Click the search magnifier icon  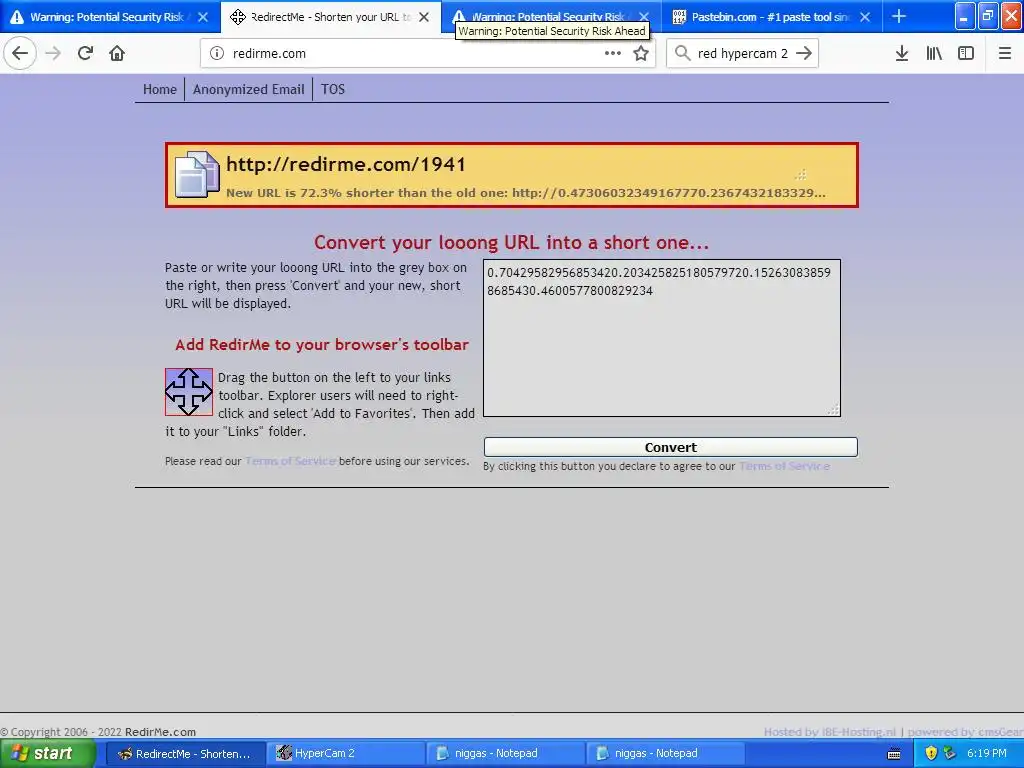tap(682, 53)
